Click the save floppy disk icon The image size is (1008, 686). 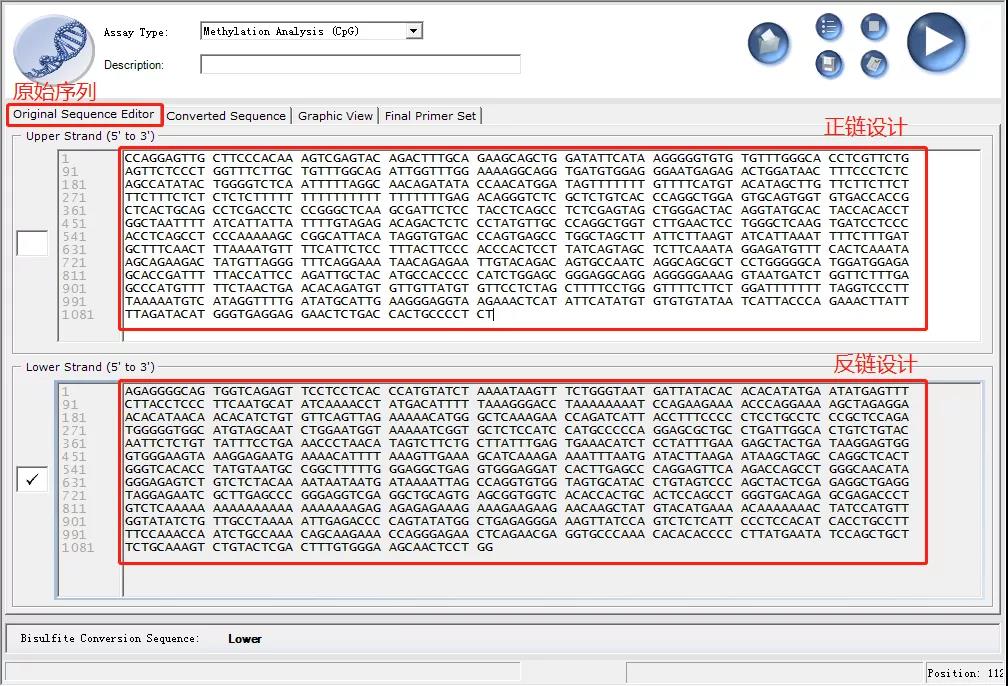[828, 65]
